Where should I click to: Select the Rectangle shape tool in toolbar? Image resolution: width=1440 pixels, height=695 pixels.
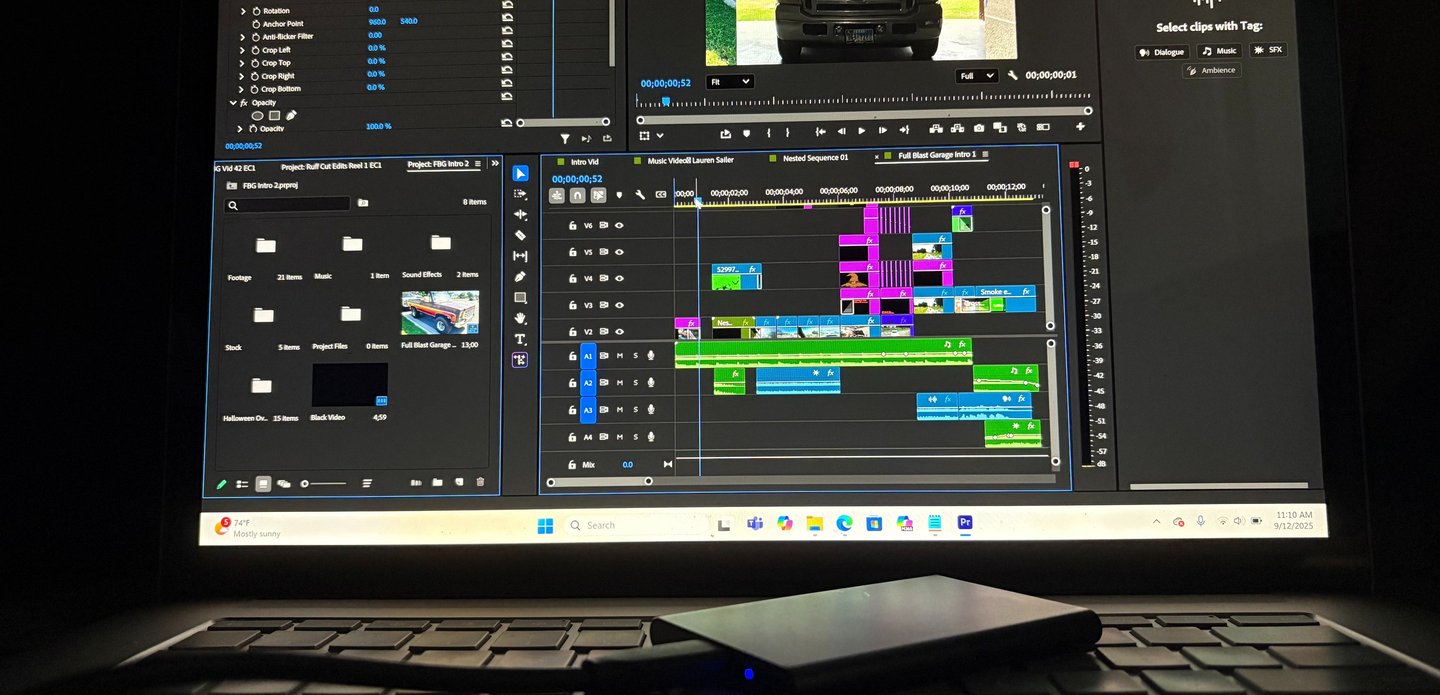pos(520,298)
